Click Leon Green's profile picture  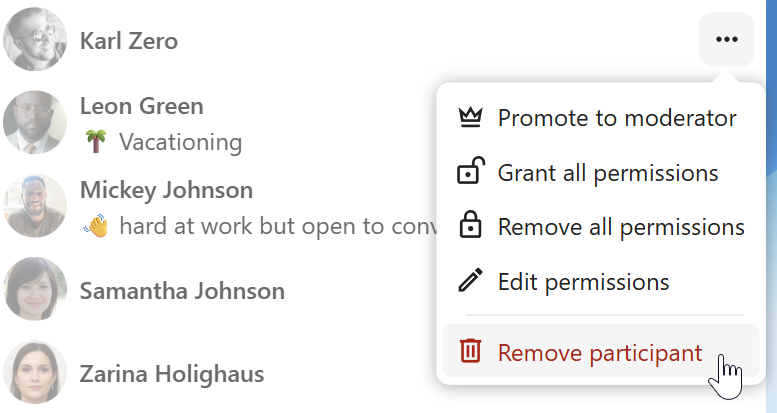pos(35,124)
